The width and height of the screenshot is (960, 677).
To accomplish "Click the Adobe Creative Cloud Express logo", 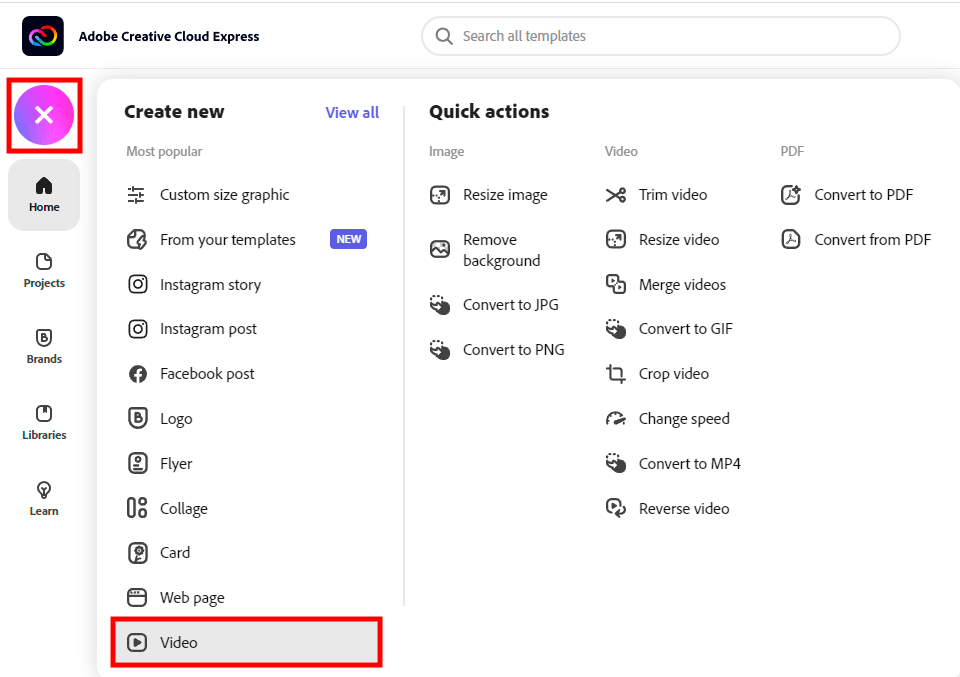I will (x=43, y=36).
